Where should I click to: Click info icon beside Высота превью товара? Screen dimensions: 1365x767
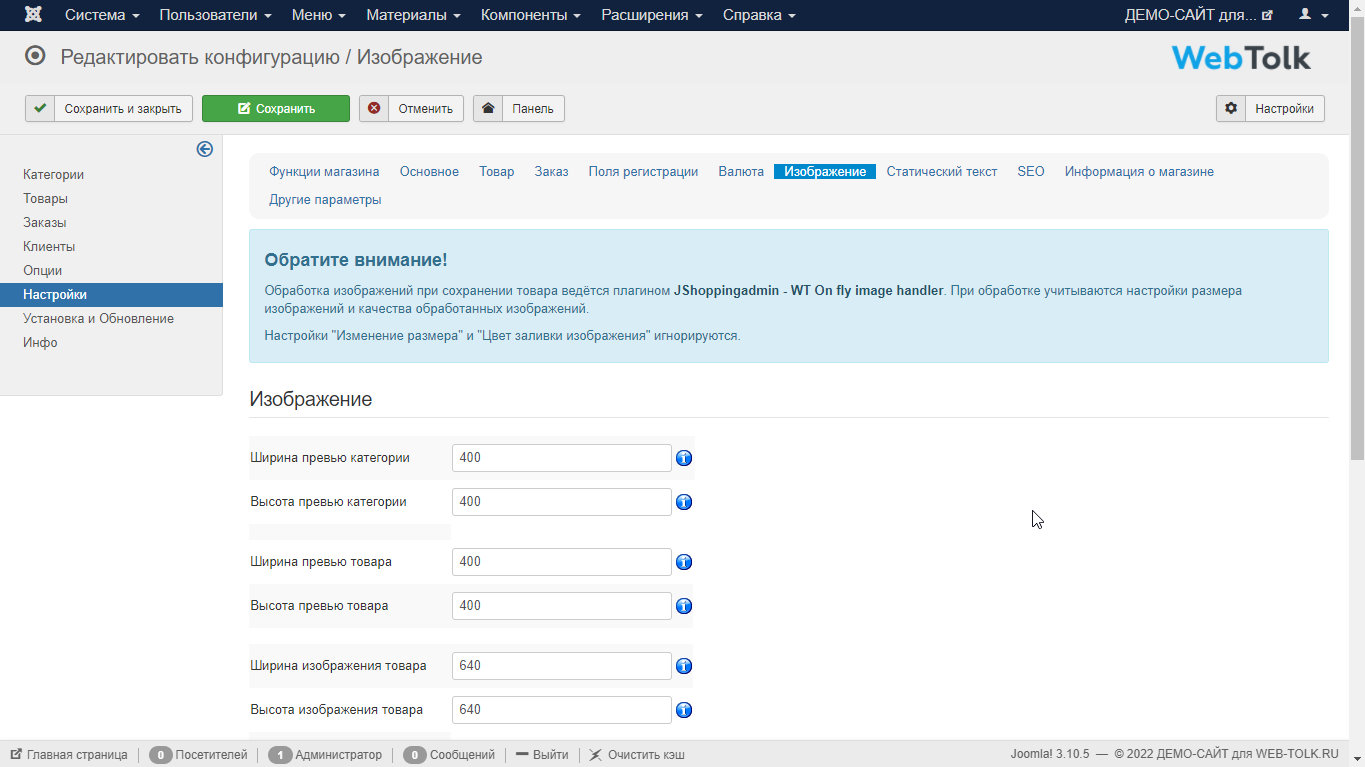tap(684, 606)
